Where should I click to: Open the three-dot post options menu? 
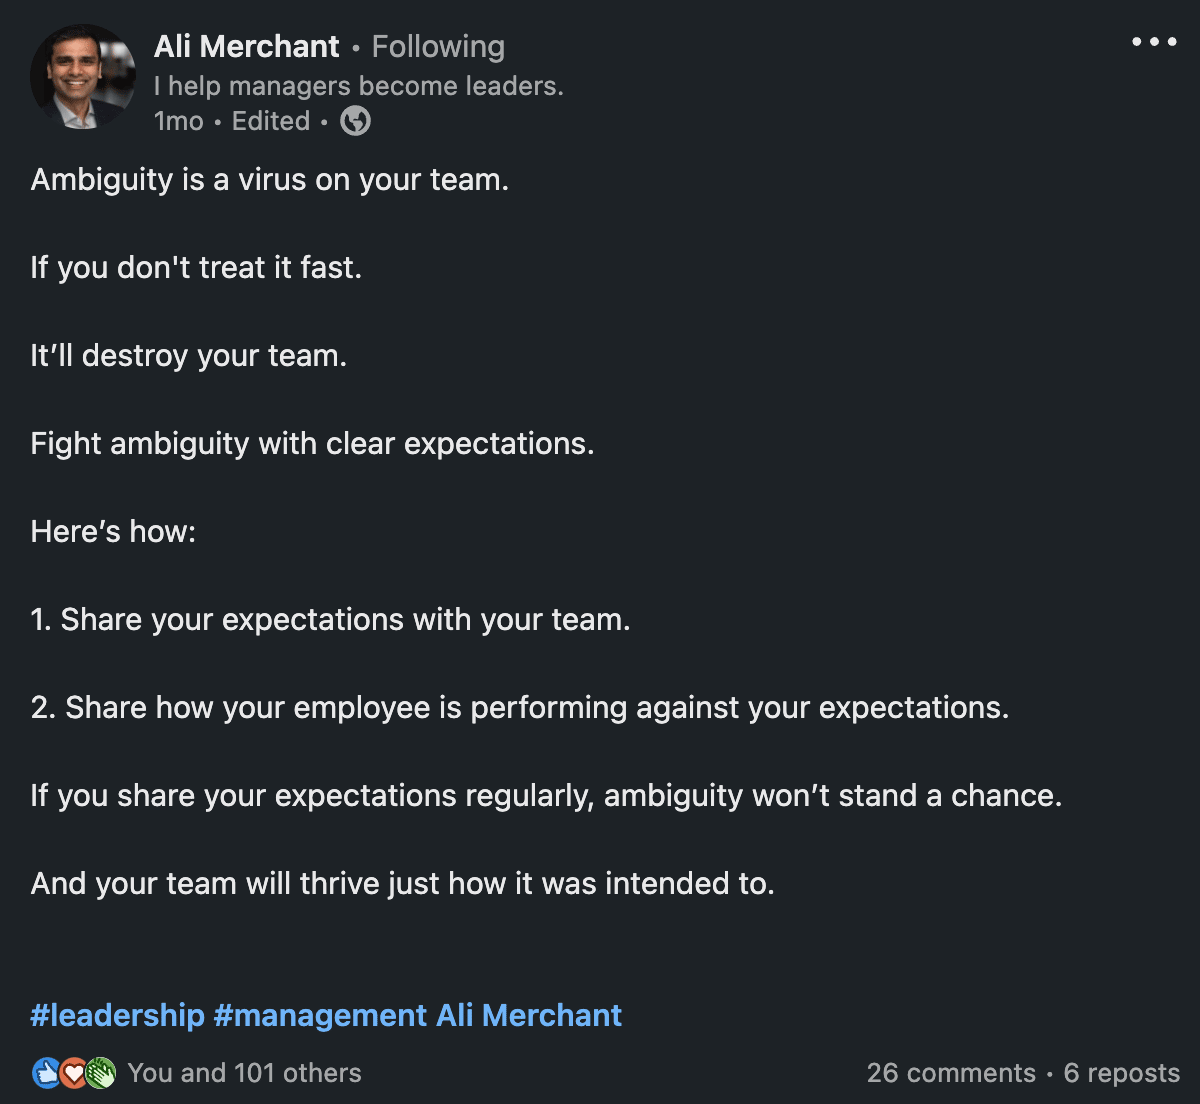pyautogui.click(x=1154, y=42)
